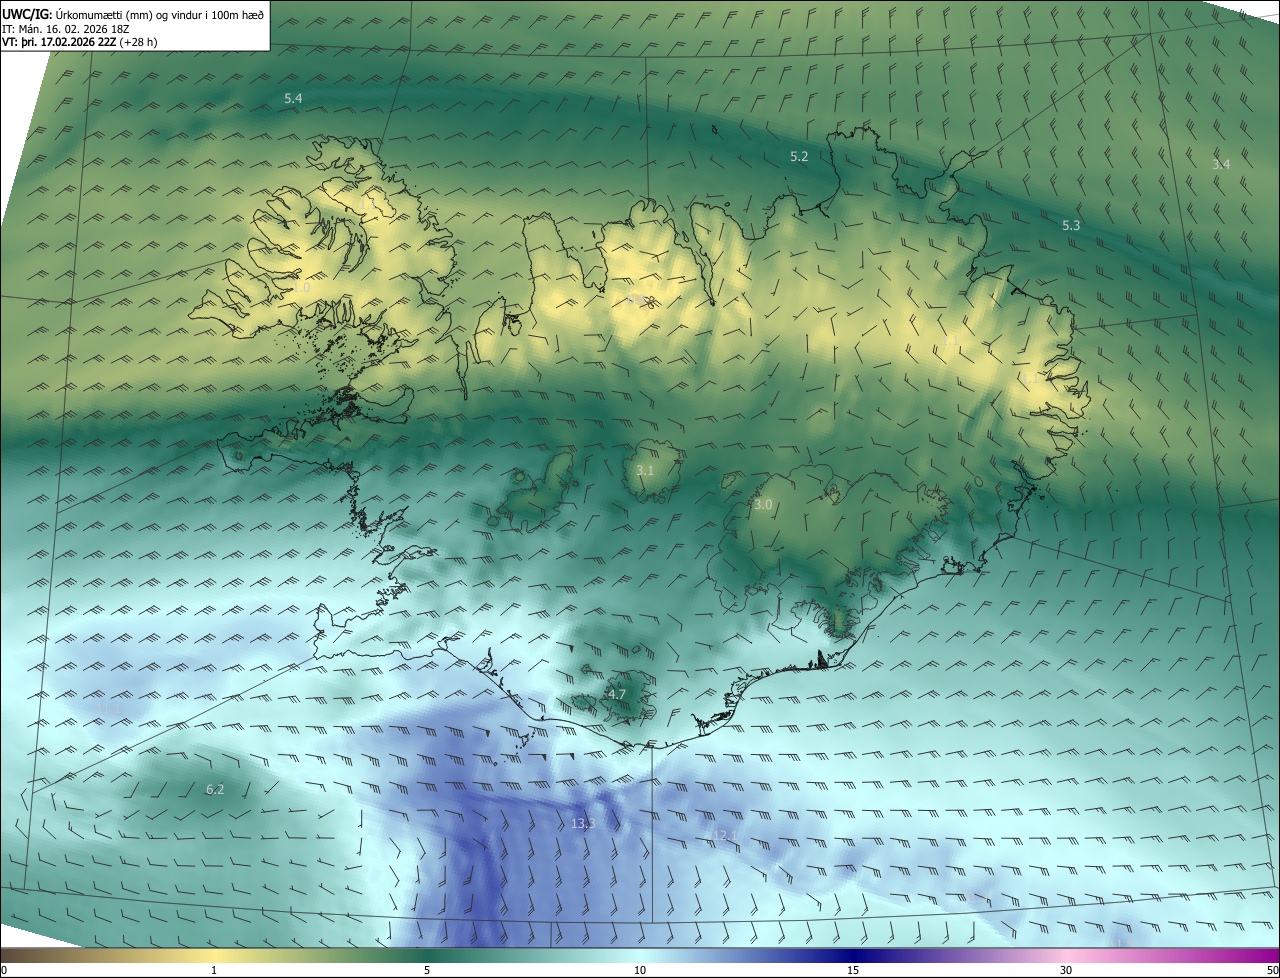Click the colorbar tick label 50
Viewport: 1280px width, 978px height.
1272,971
